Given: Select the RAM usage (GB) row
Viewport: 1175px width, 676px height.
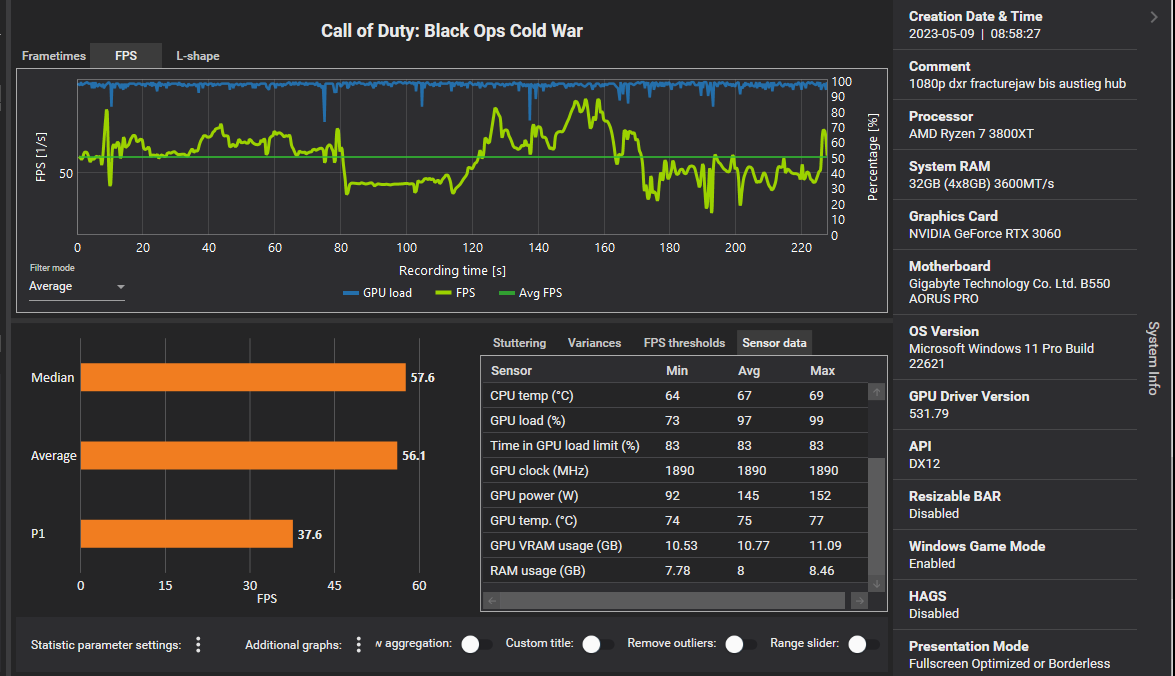Looking at the screenshot, I should coord(674,570).
